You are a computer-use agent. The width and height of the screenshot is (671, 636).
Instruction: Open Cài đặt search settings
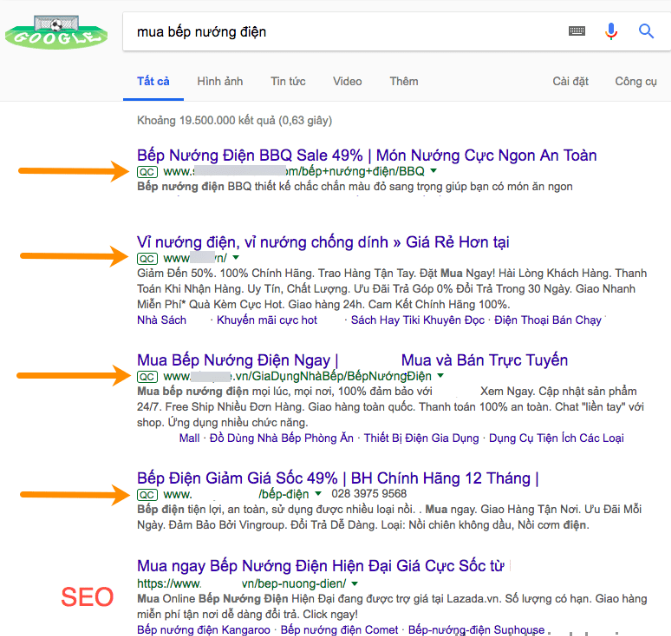[x=571, y=81]
